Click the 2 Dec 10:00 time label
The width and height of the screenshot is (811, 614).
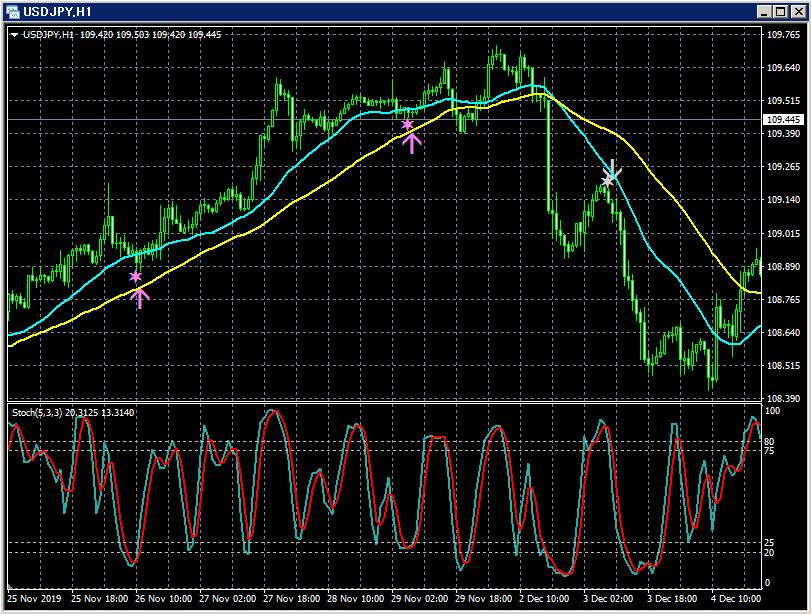(544, 598)
